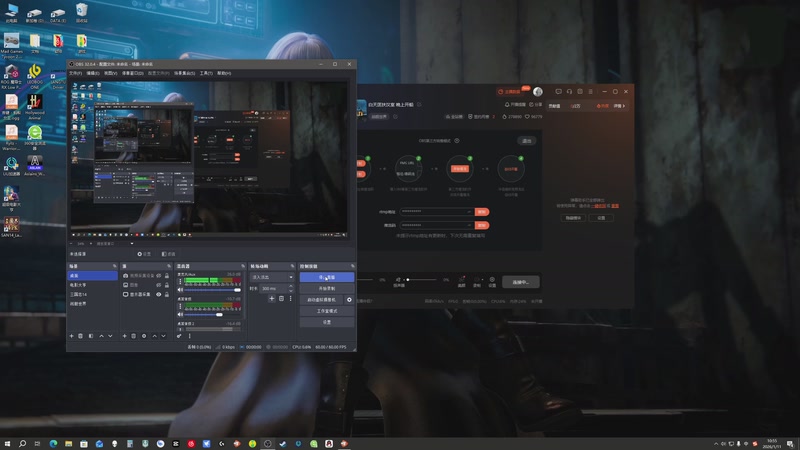Viewport: 800px width, 450px height.
Task: Undock the sources panel
Action: point(169,266)
